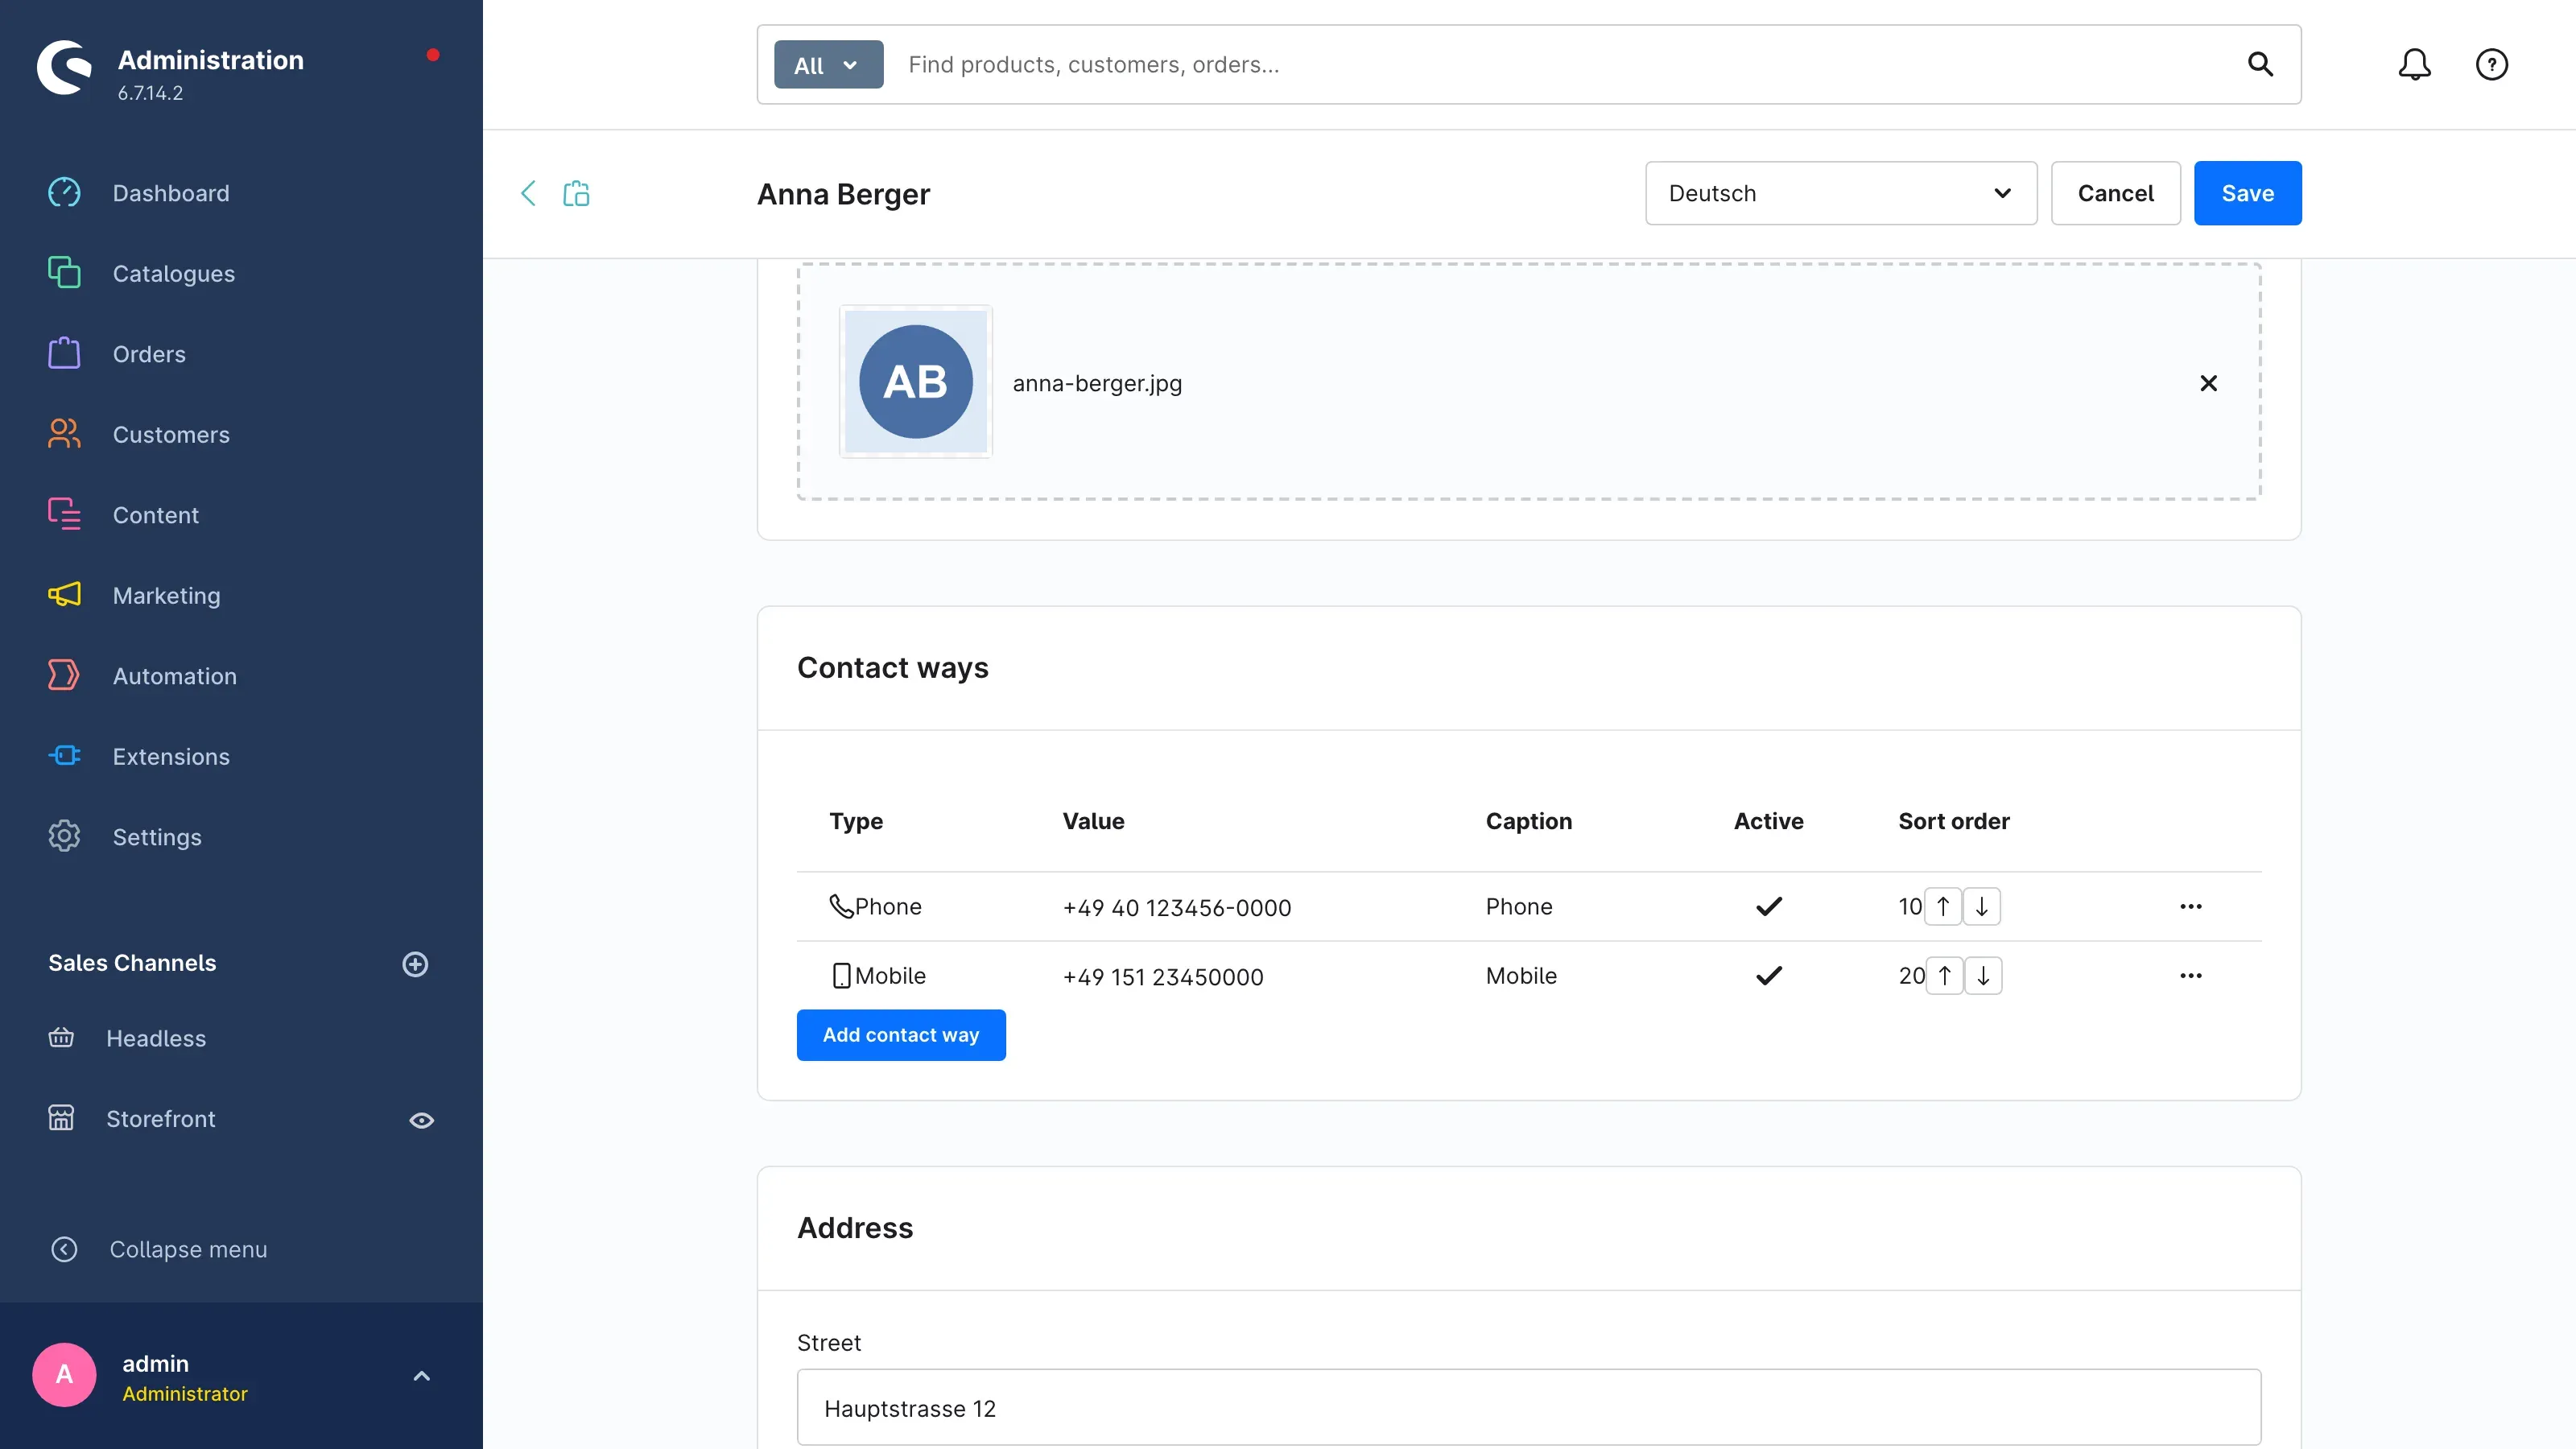This screenshot has height=1449, width=2576.
Task: Click phone number +49 40 123456-0000
Action: [x=1176, y=907]
